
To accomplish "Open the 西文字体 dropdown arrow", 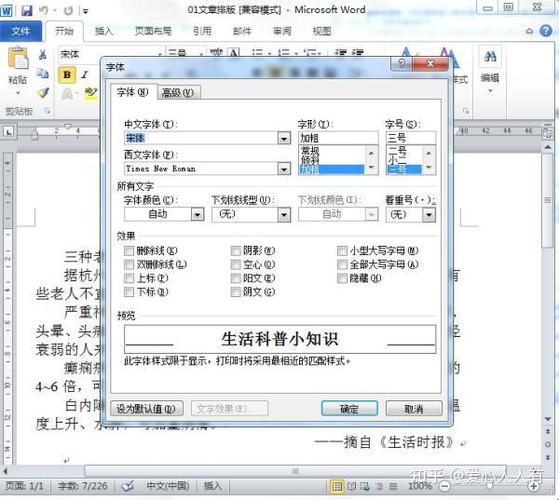I will [284, 168].
